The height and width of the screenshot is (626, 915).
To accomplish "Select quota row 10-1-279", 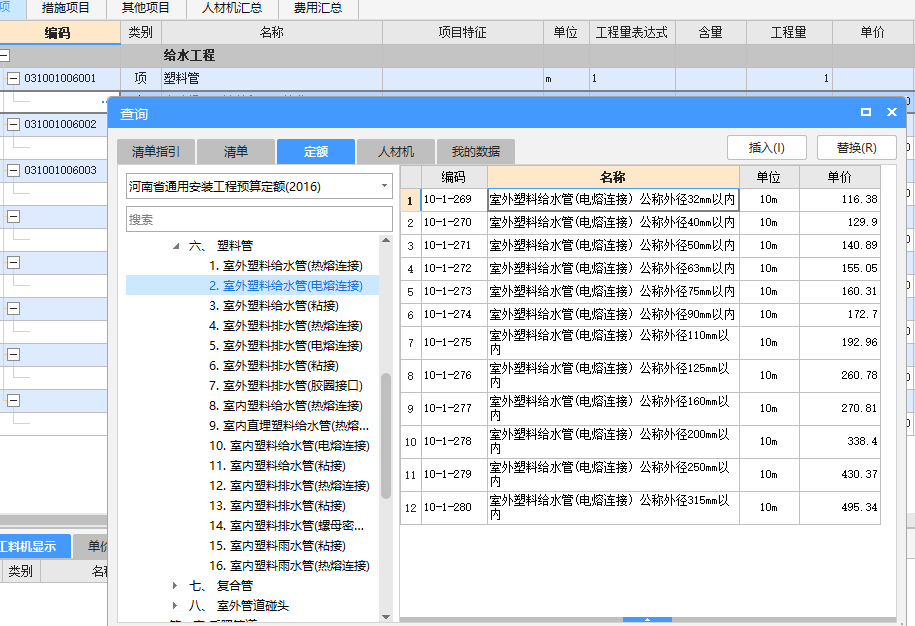I will point(640,474).
